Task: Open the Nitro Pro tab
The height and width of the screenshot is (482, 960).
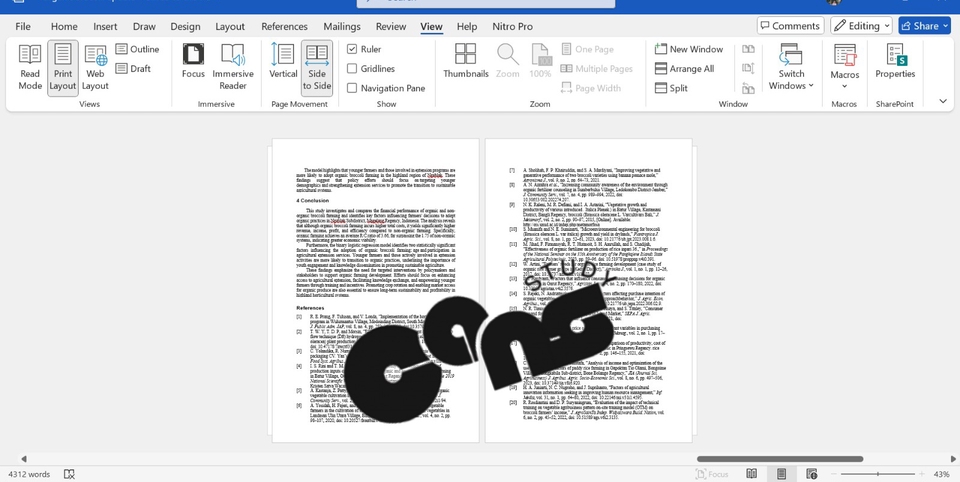Action: (512, 26)
